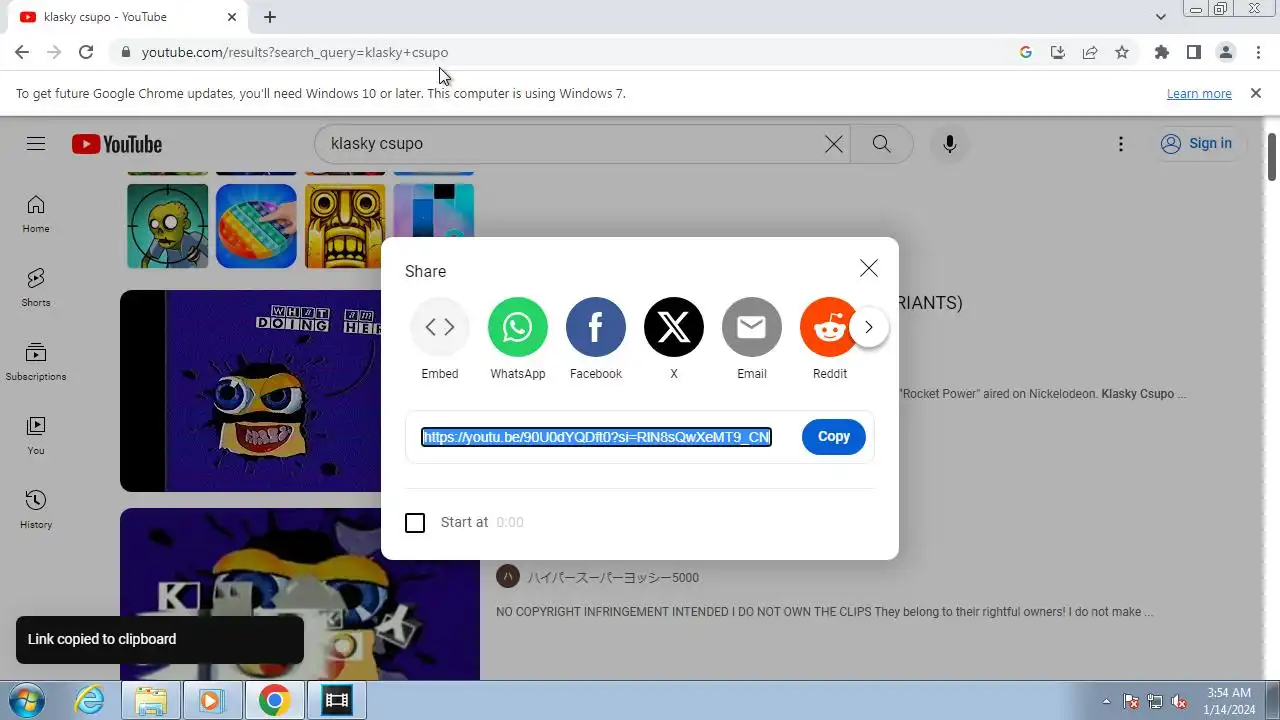The width and height of the screenshot is (1280, 720).
Task: Open YouTube settings three-dot menu
Action: 1121,144
